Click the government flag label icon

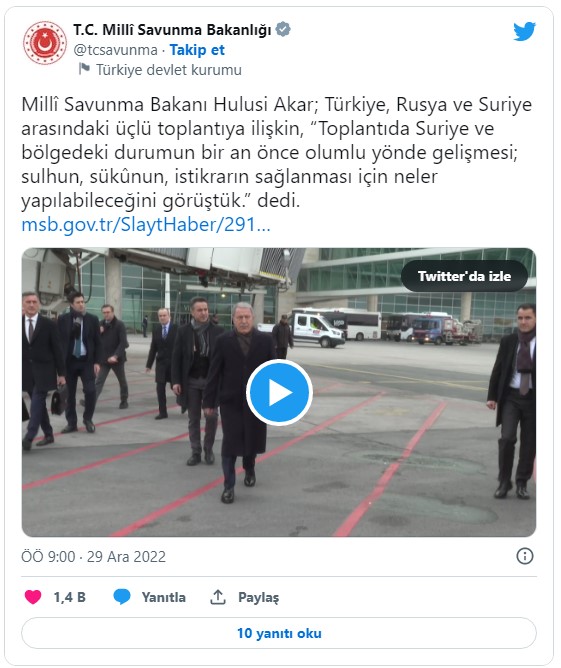tap(84, 69)
